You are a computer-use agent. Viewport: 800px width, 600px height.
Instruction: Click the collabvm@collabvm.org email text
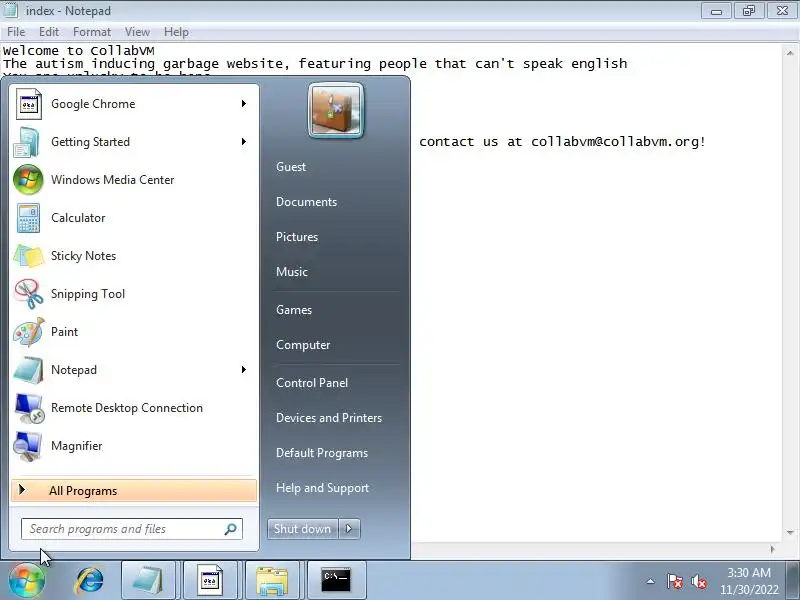click(615, 142)
